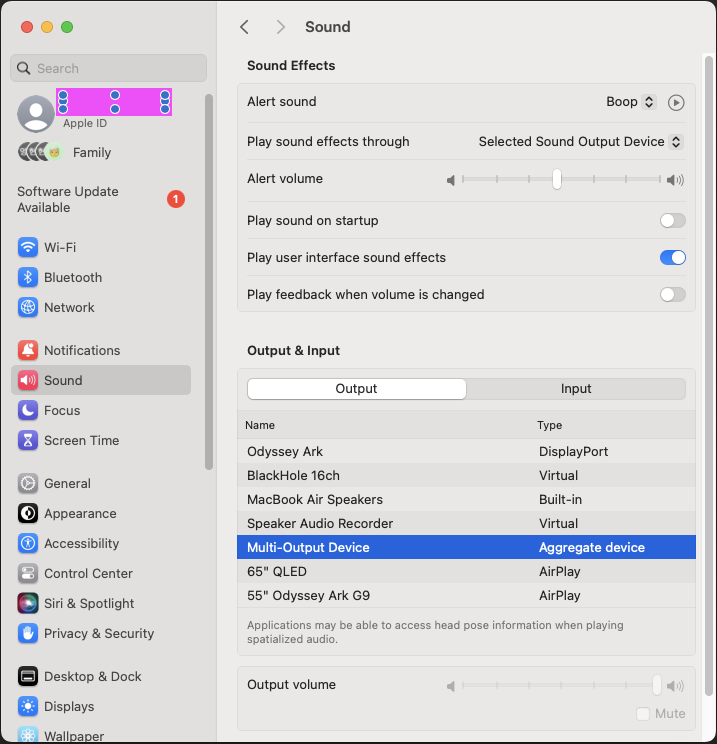Click the Search field

(x=109, y=68)
